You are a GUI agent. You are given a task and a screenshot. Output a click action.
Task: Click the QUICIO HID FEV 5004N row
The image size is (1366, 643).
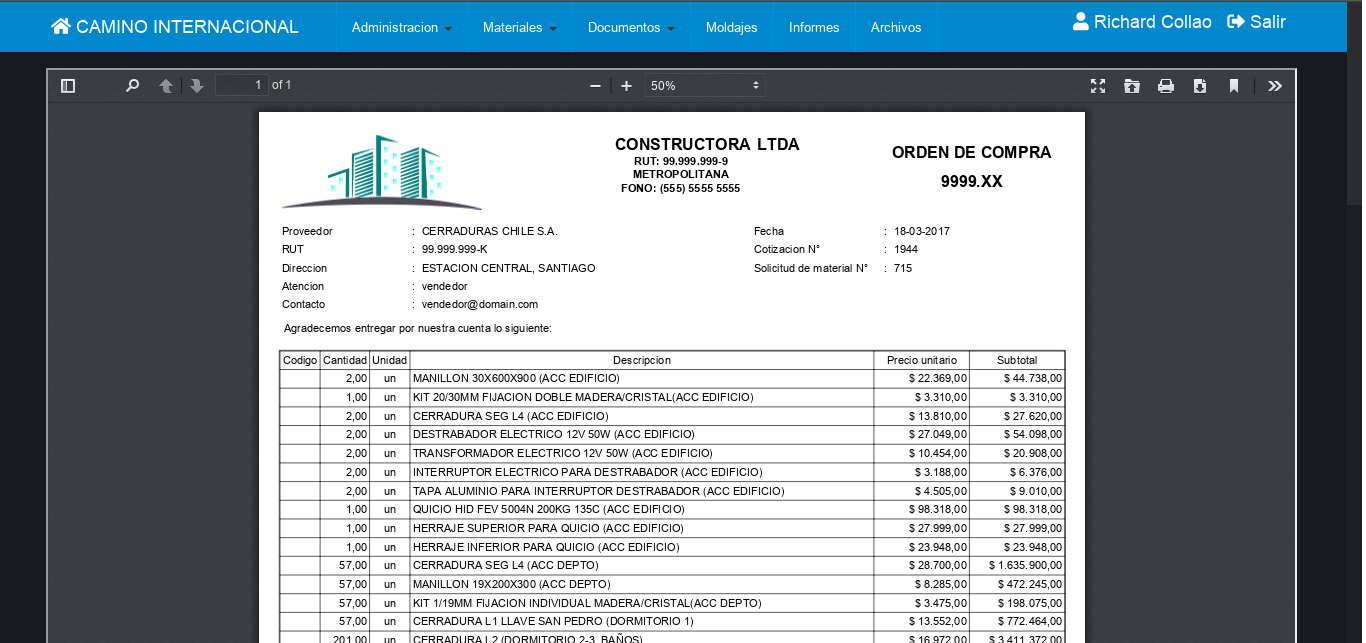pos(672,509)
